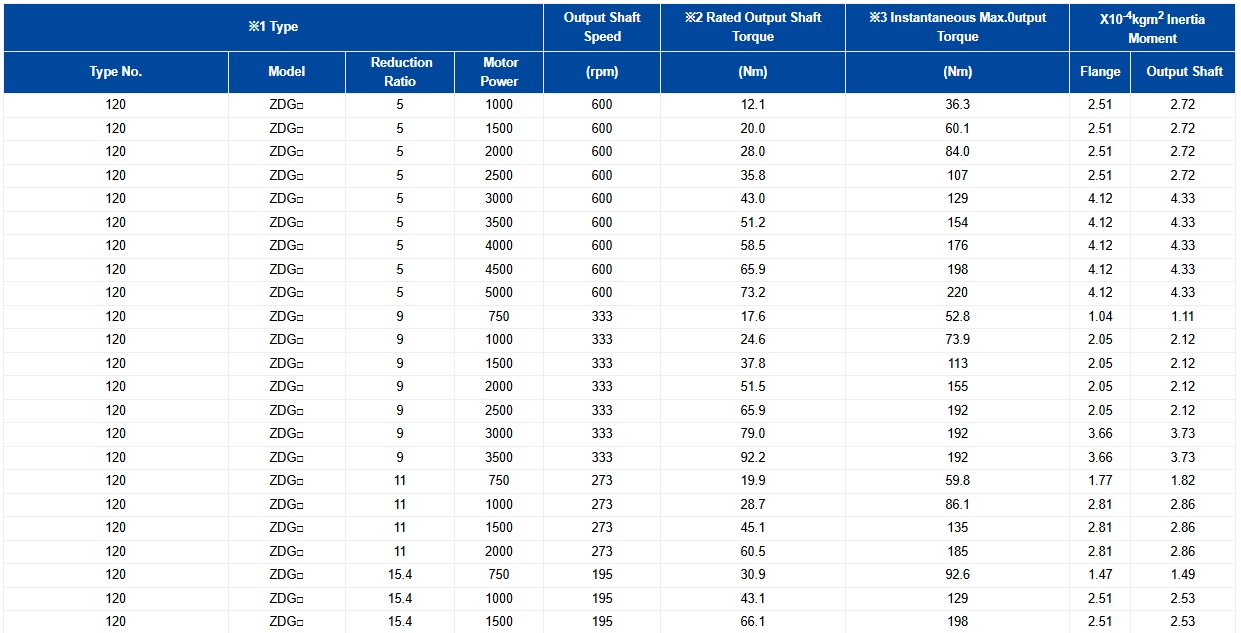Click the Flange sub-header
Image resolution: width=1241 pixels, height=633 pixels.
click(x=1100, y=72)
